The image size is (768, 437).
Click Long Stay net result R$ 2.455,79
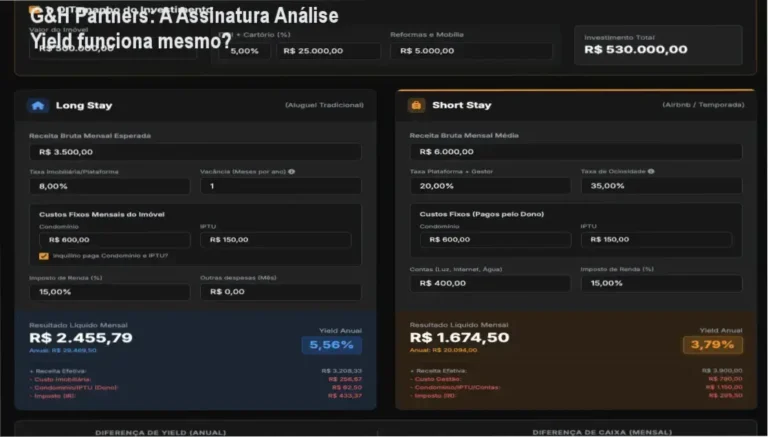point(81,338)
